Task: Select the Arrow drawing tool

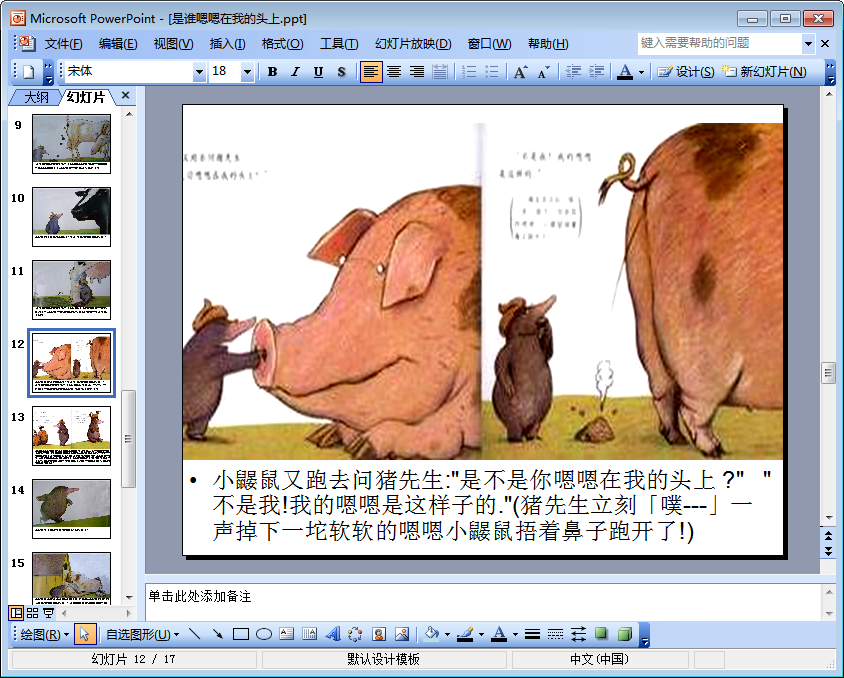Action: pyautogui.click(x=217, y=634)
